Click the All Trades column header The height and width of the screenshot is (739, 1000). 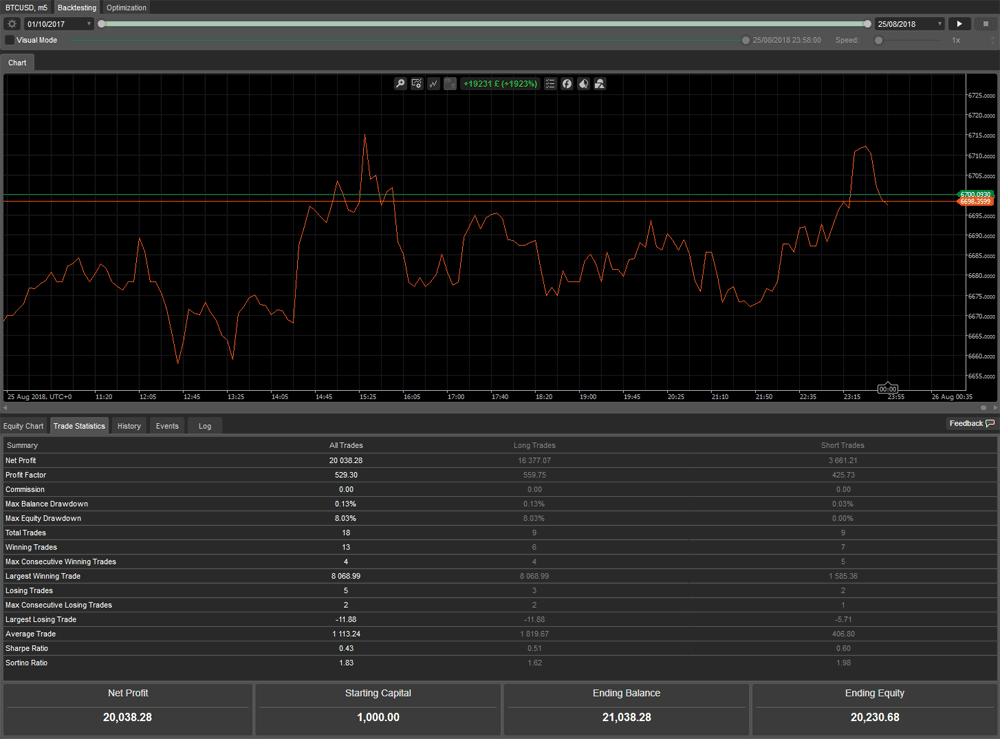pos(346,446)
